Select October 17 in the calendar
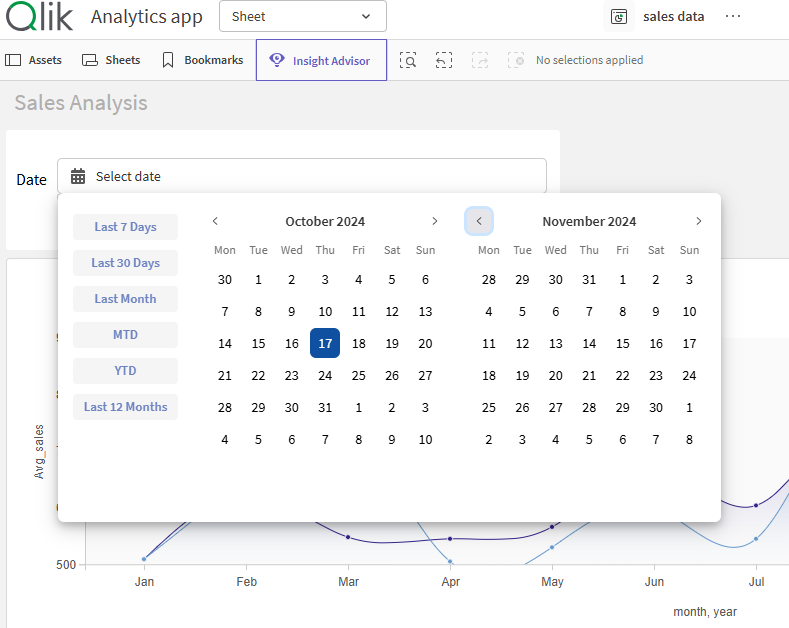The image size is (789, 628). (325, 343)
